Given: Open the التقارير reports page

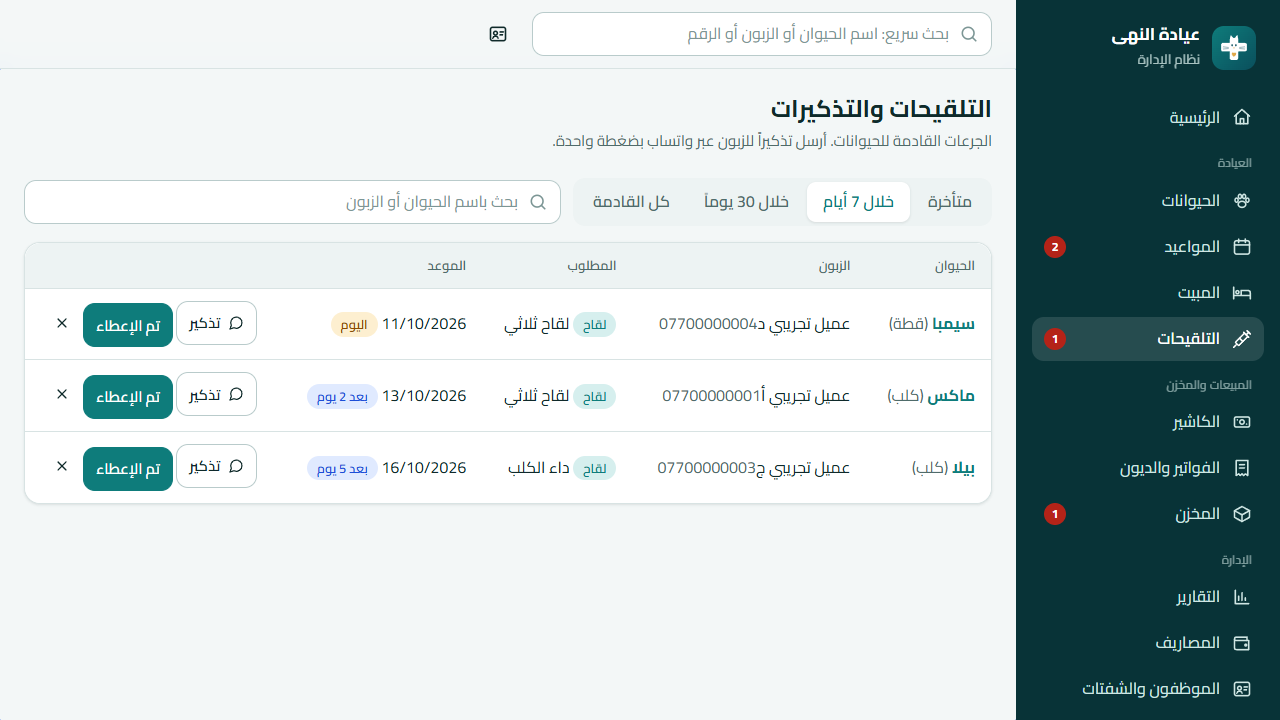Looking at the screenshot, I should point(1148,597).
